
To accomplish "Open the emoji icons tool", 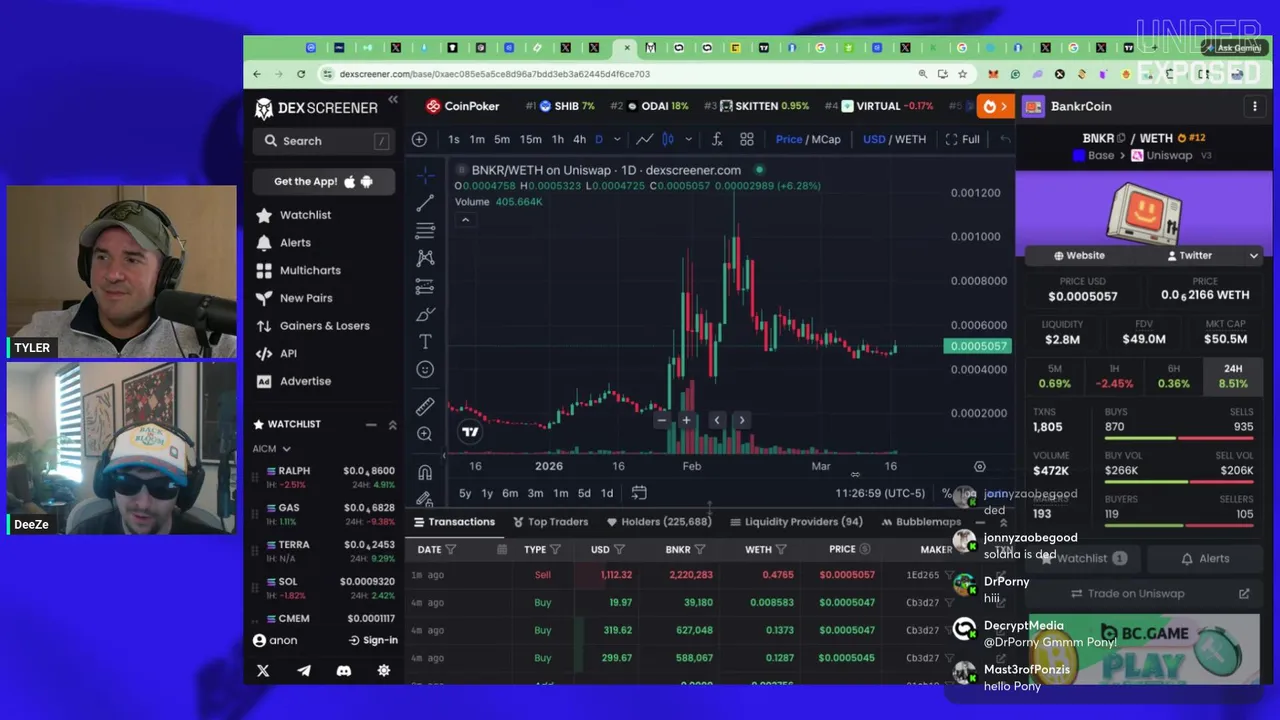I will click(x=425, y=370).
